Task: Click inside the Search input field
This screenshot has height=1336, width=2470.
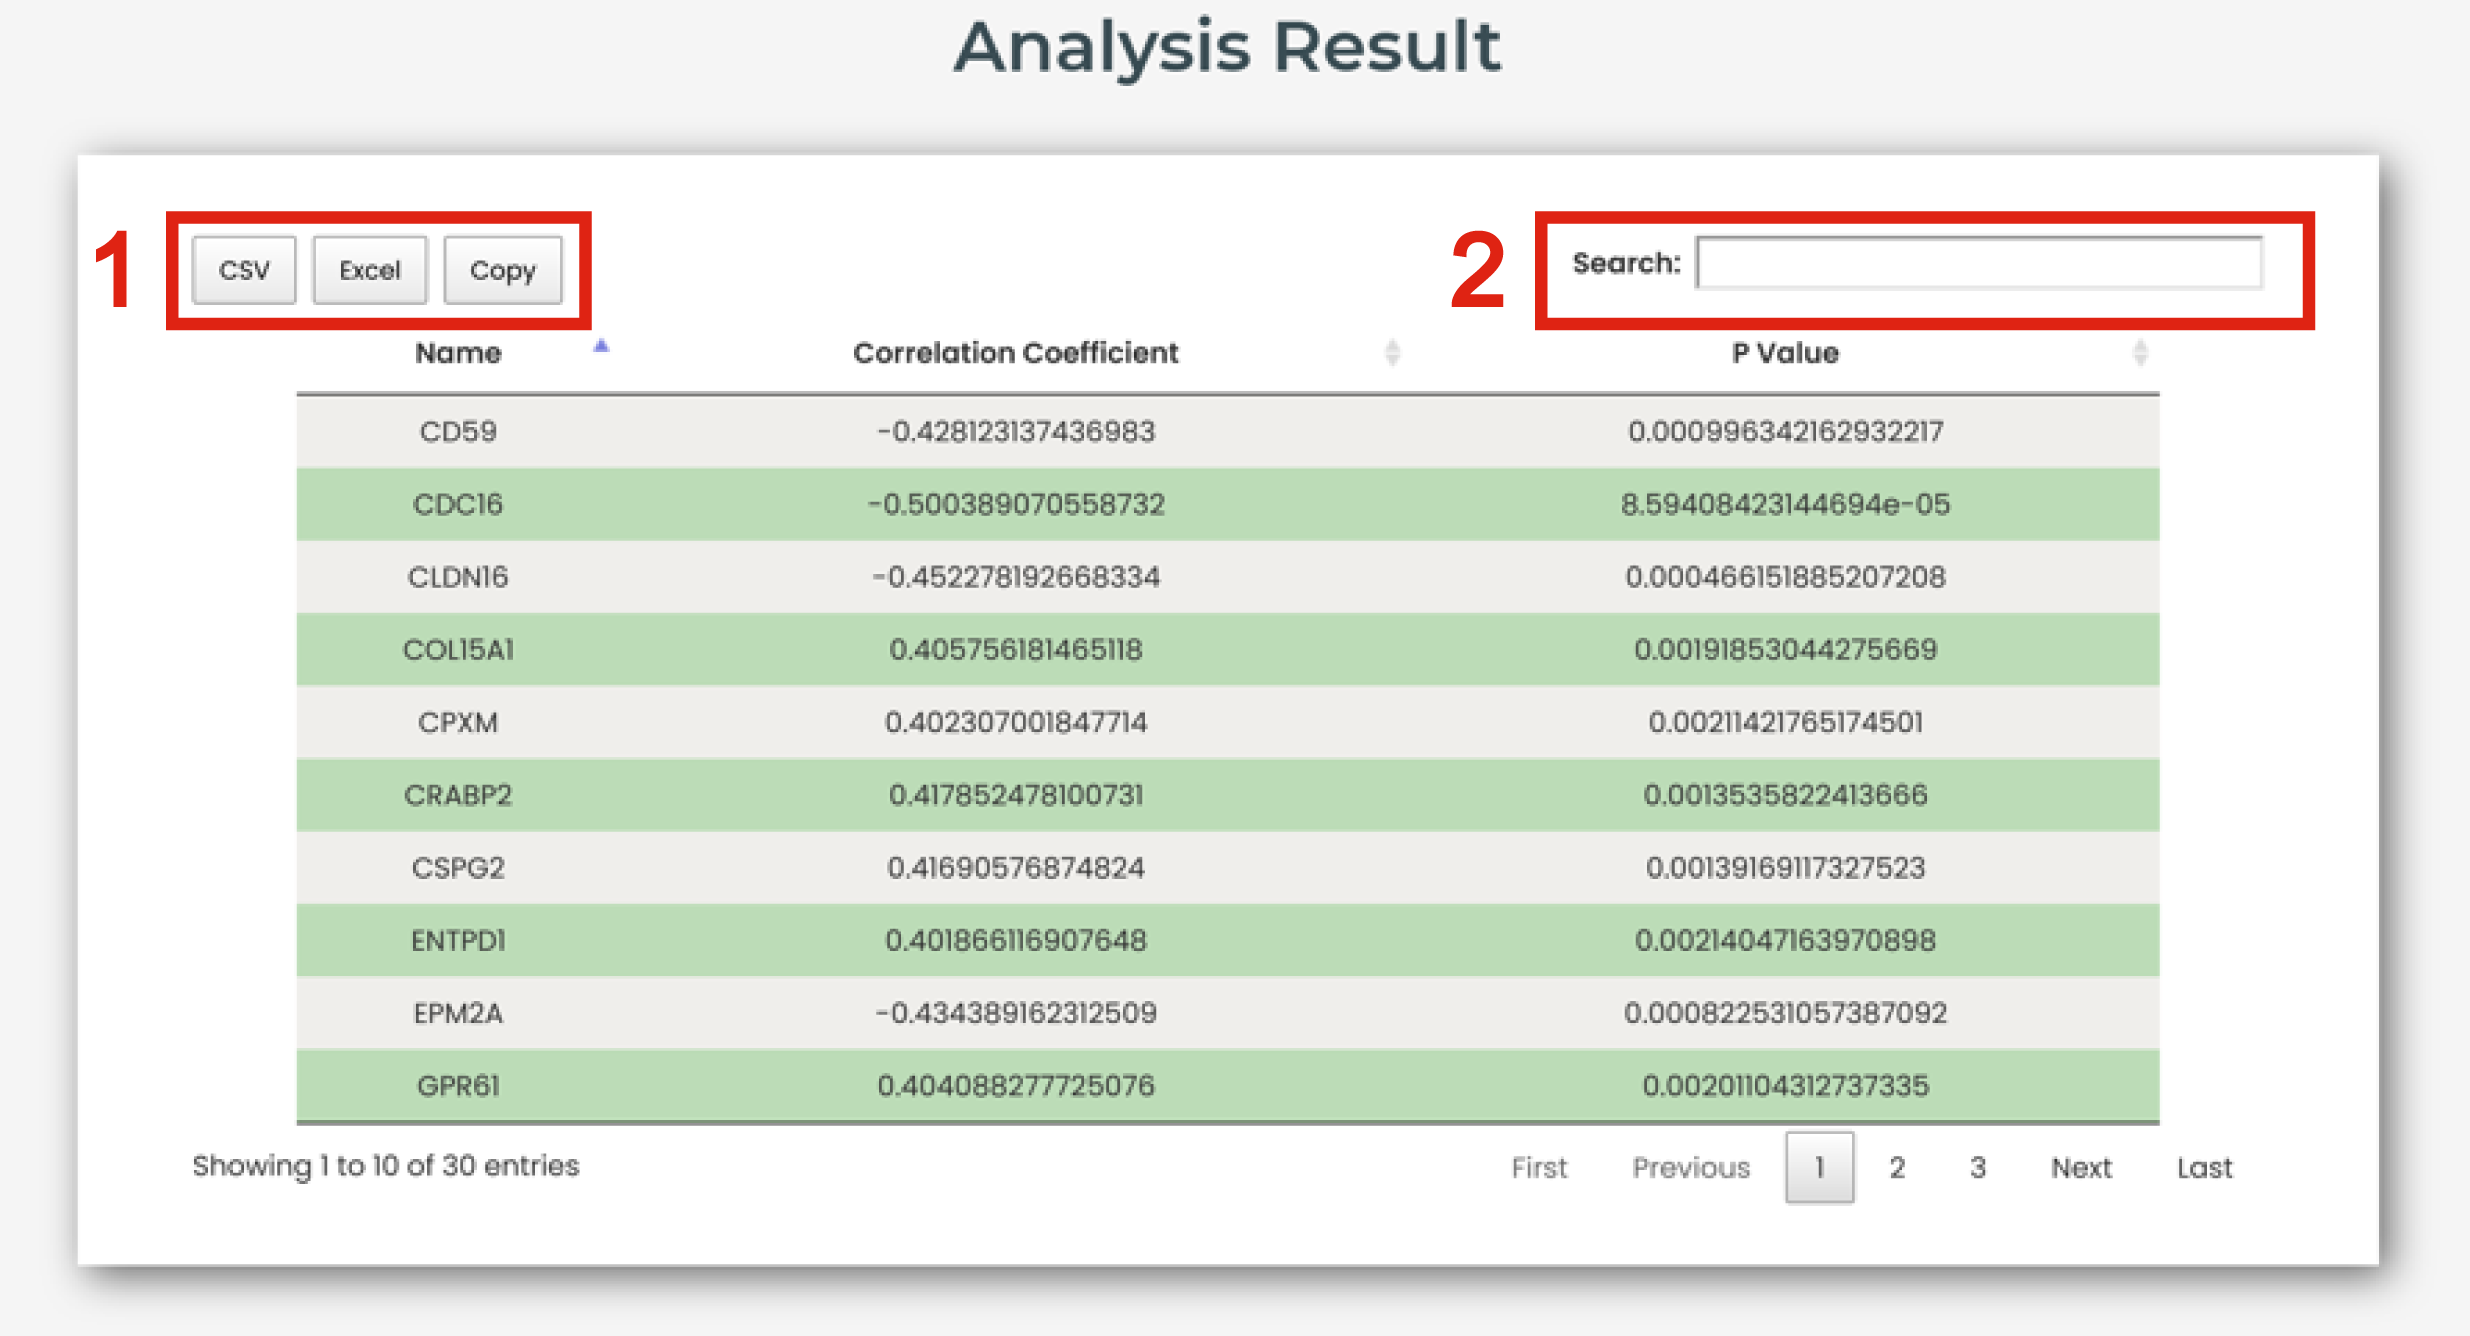Action: click(1978, 264)
